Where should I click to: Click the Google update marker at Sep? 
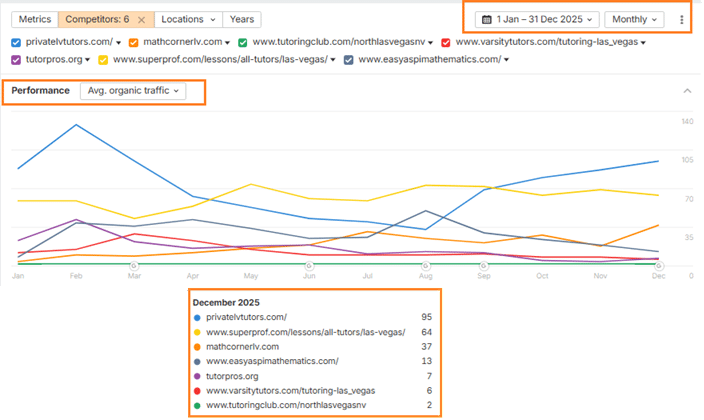484,265
